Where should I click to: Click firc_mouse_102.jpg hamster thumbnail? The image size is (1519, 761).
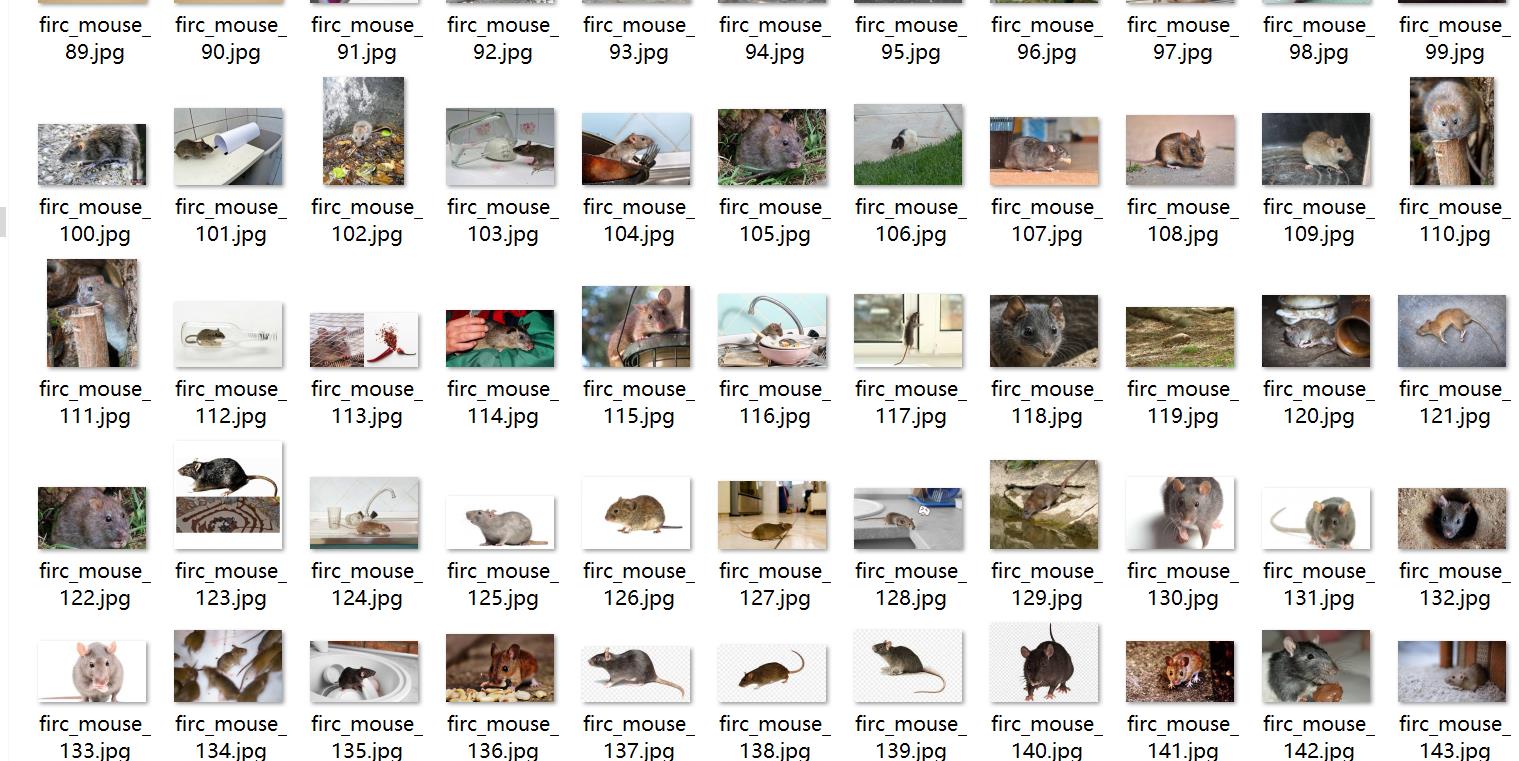(x=364, y=131)
